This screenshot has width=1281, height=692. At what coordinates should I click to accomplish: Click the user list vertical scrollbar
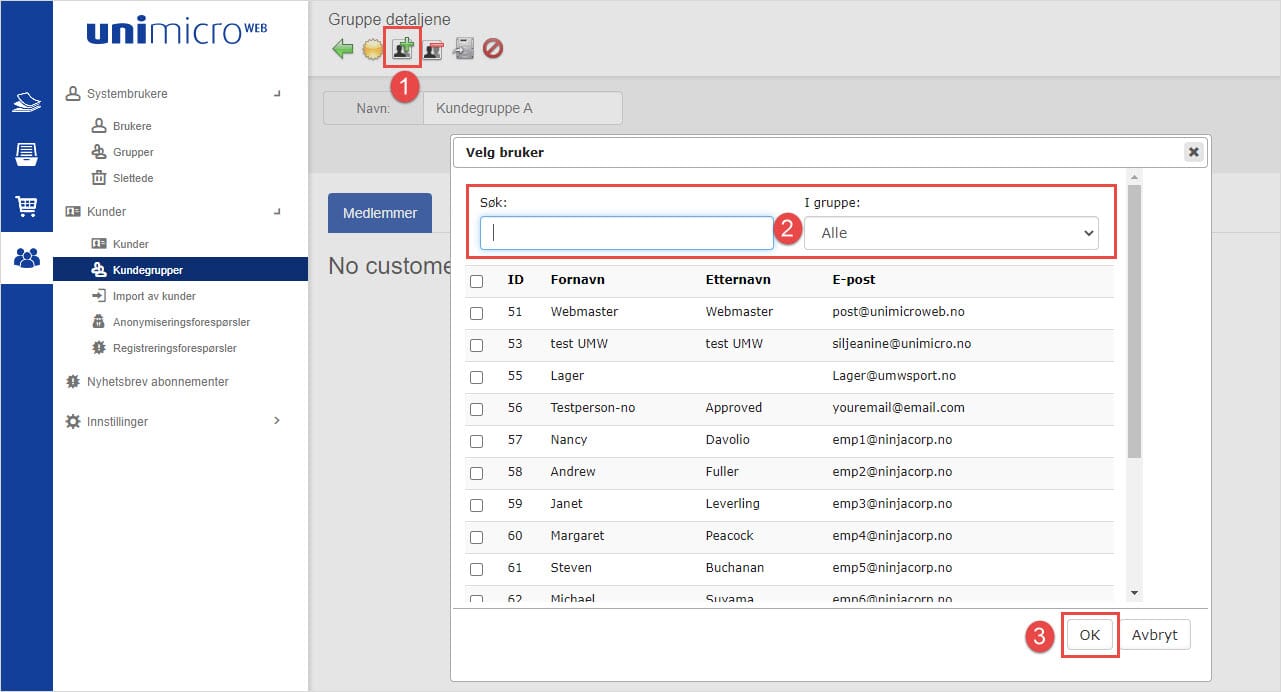tap(1133, 320)
